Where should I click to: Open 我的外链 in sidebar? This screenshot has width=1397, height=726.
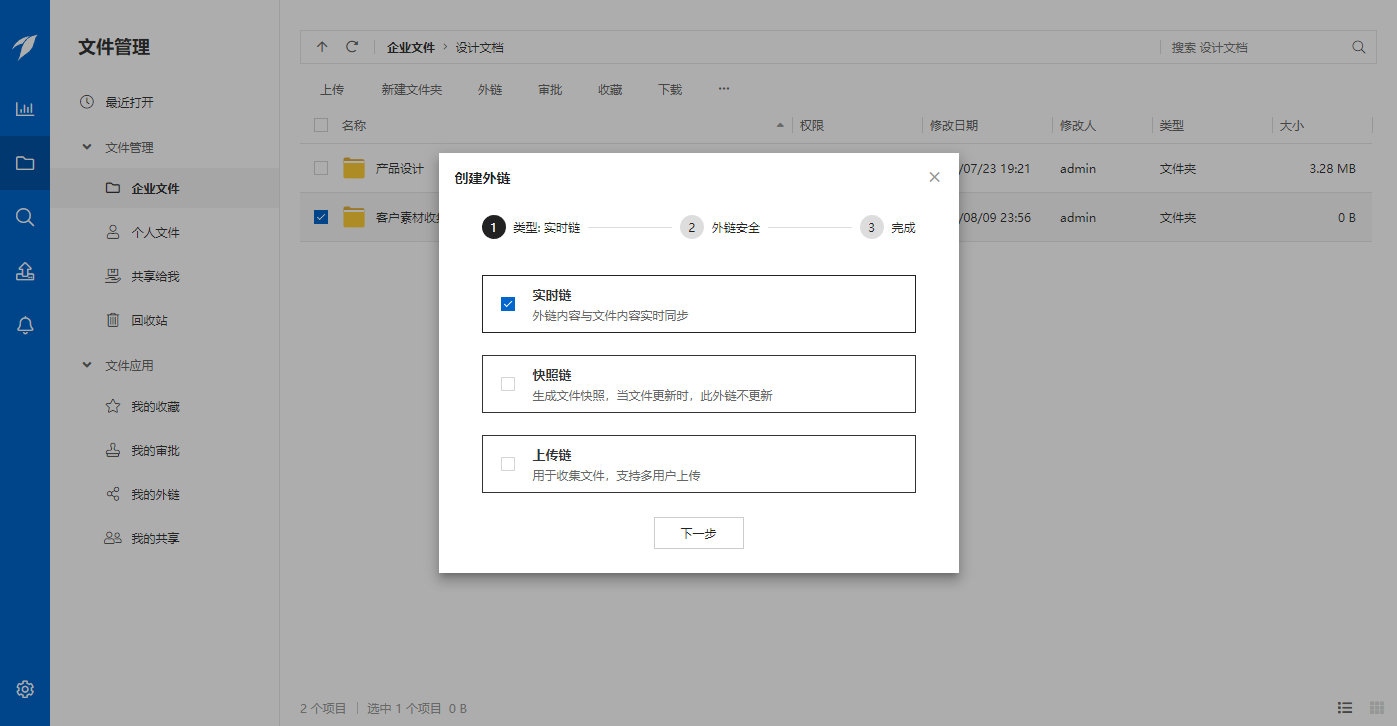coord(155,495)
